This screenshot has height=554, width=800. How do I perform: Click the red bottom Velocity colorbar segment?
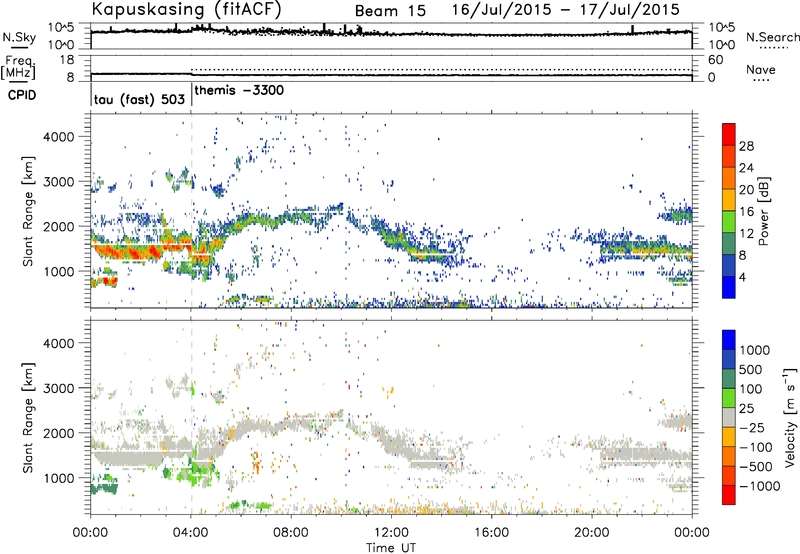[x=729, y=495]
